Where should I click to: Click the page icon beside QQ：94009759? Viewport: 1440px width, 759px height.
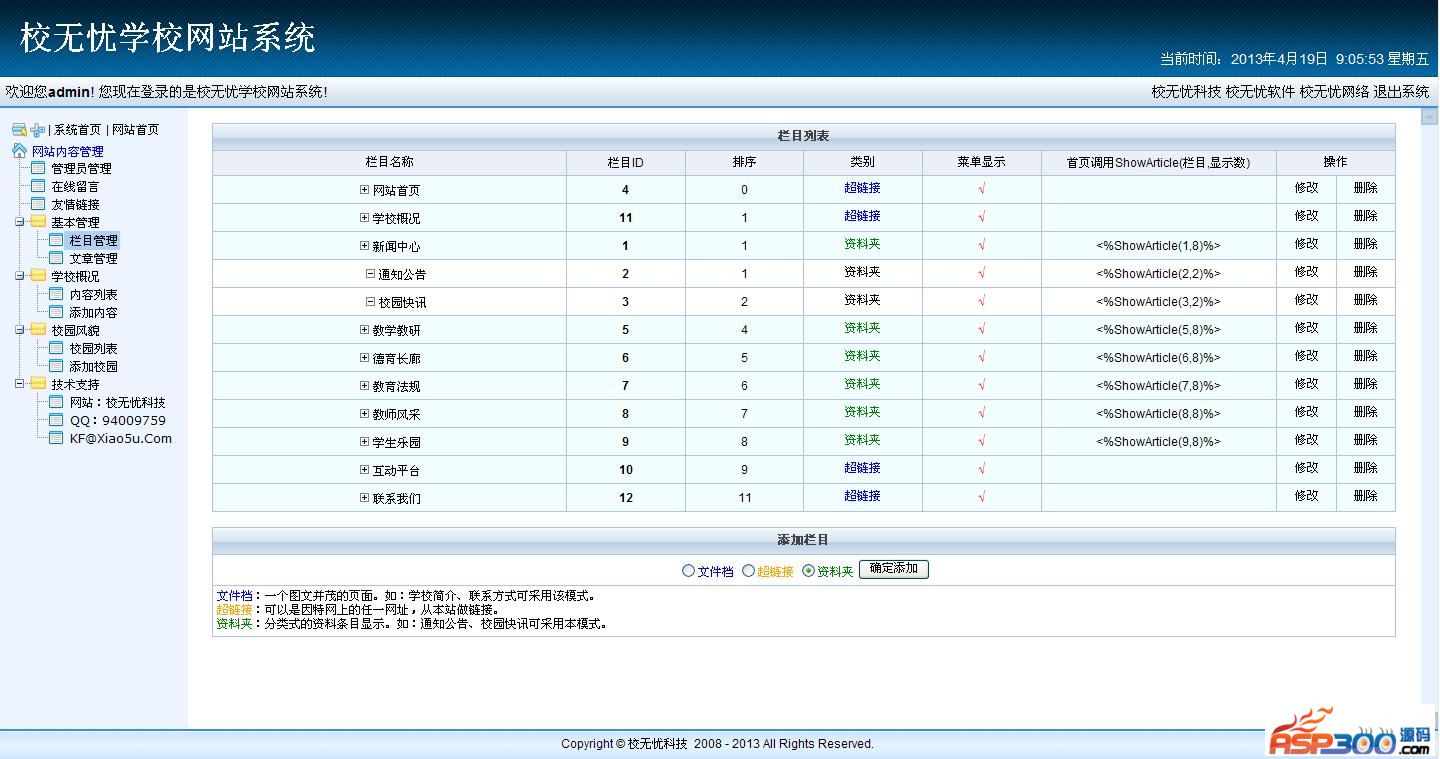coord(57,420)
